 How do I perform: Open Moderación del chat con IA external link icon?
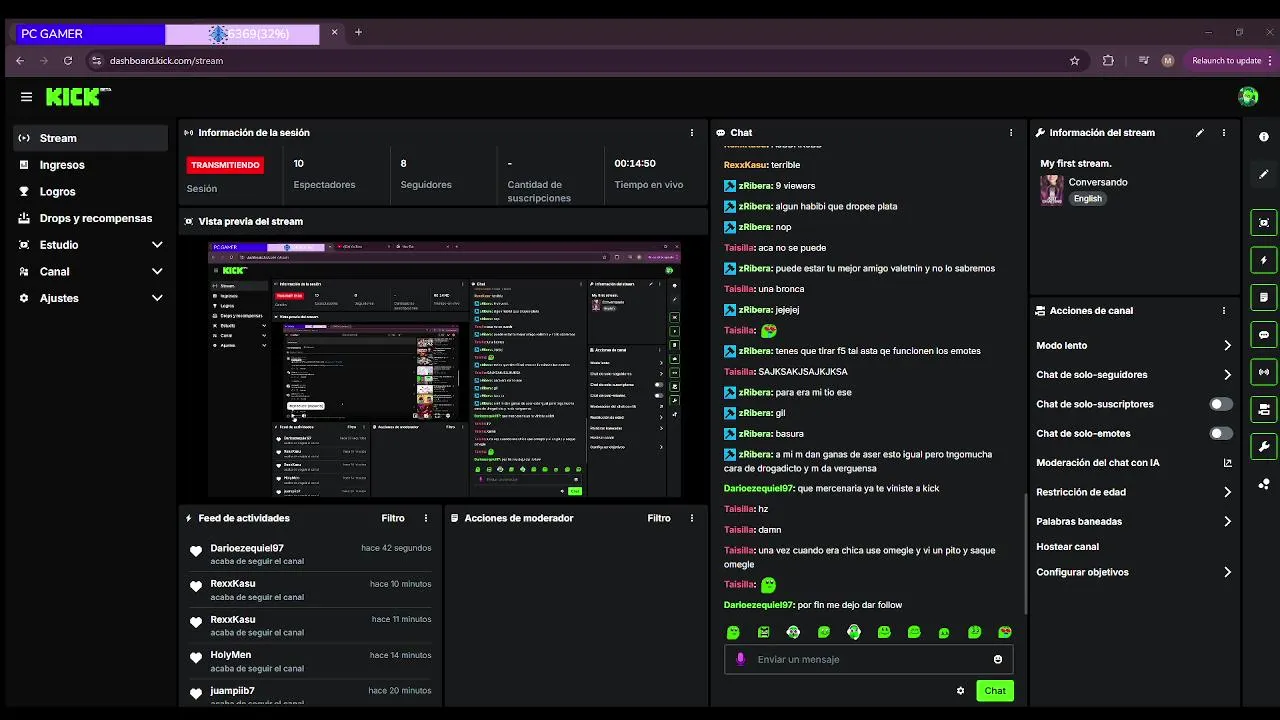point(1228,463)
